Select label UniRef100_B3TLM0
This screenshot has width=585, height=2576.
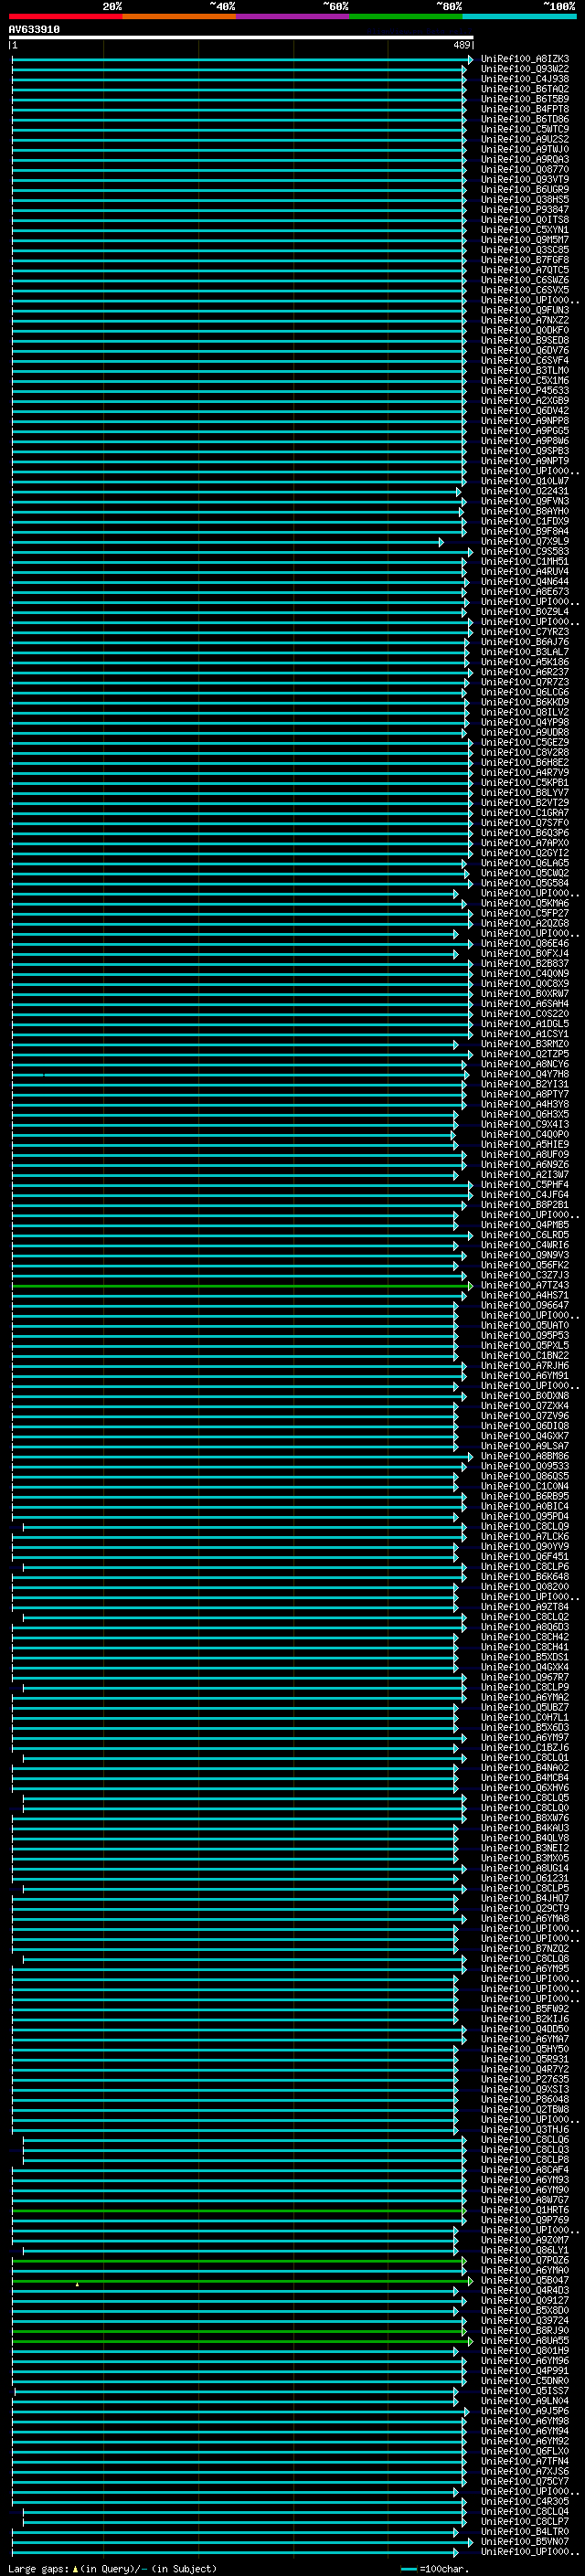coord(525,370)
